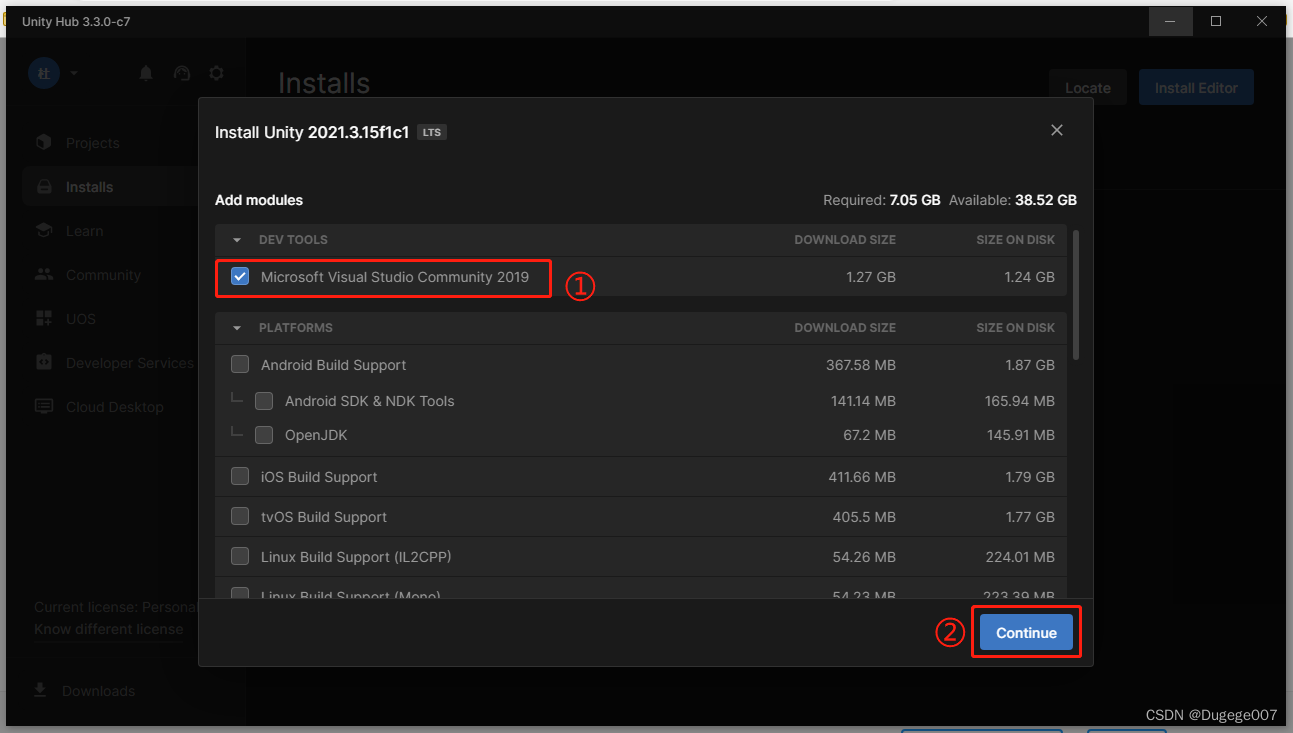Screen dimensions: 1293x733
Task: Check Linux Build Support (IL2CPP)
Action: (x=240, y=557)
